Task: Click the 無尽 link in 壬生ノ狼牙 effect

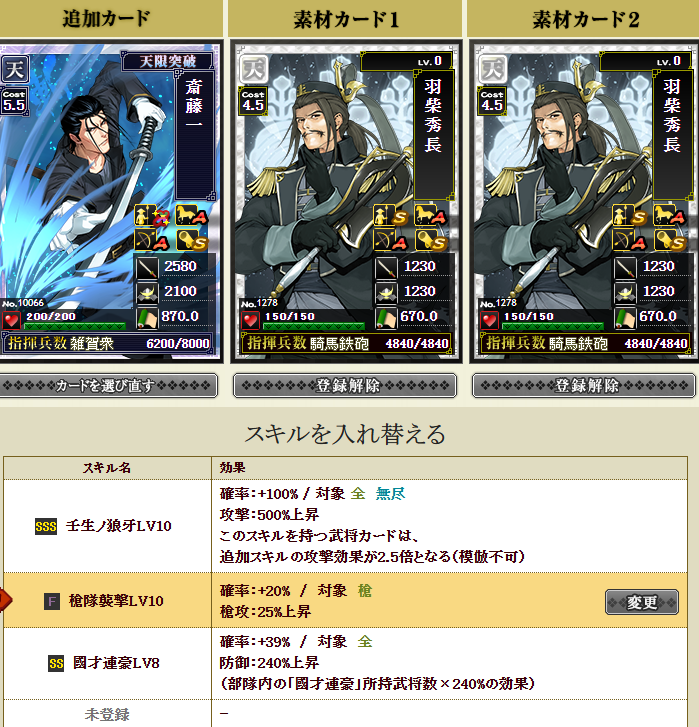Action: point(390,493)
